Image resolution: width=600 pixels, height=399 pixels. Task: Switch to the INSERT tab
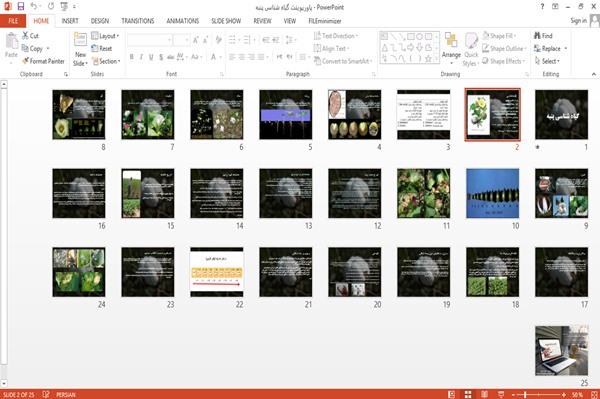point(70,21)
